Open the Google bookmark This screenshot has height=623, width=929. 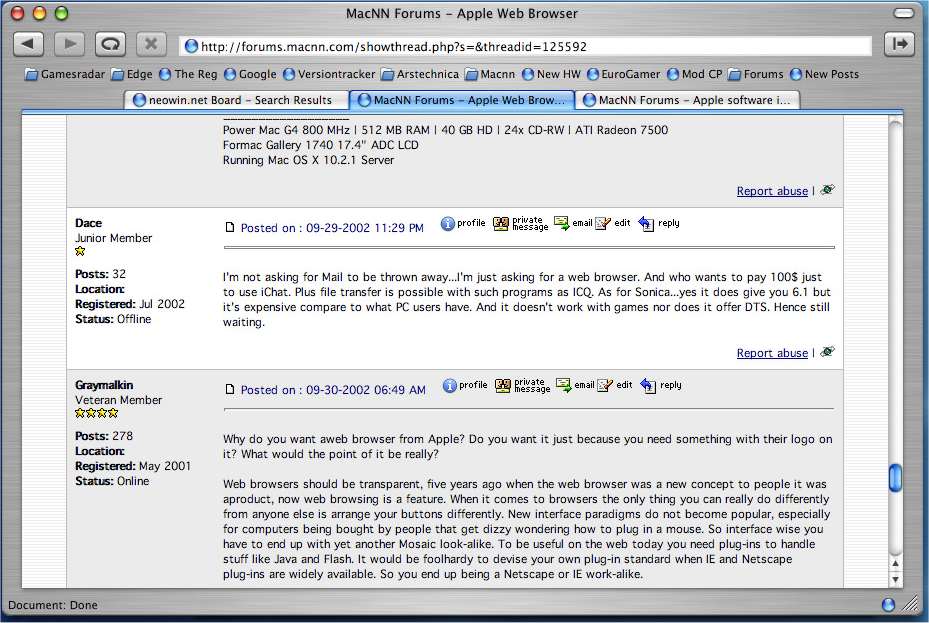pyautogui.click(x=250, y=74)
